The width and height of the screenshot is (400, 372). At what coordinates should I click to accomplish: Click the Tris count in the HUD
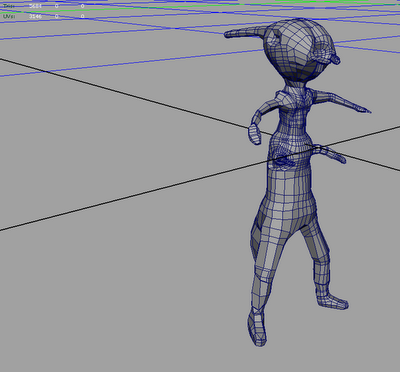35,6
